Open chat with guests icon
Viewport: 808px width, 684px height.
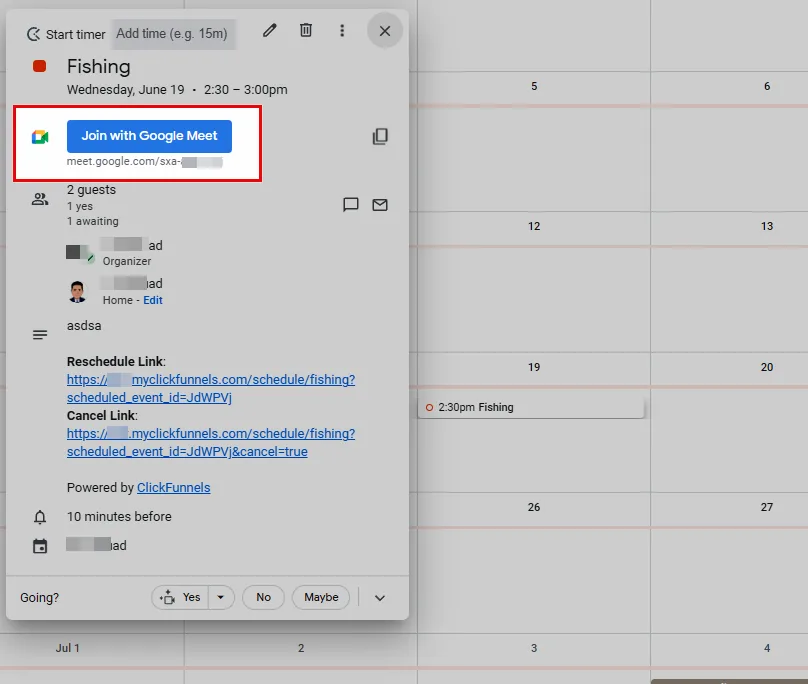point(351,205)
